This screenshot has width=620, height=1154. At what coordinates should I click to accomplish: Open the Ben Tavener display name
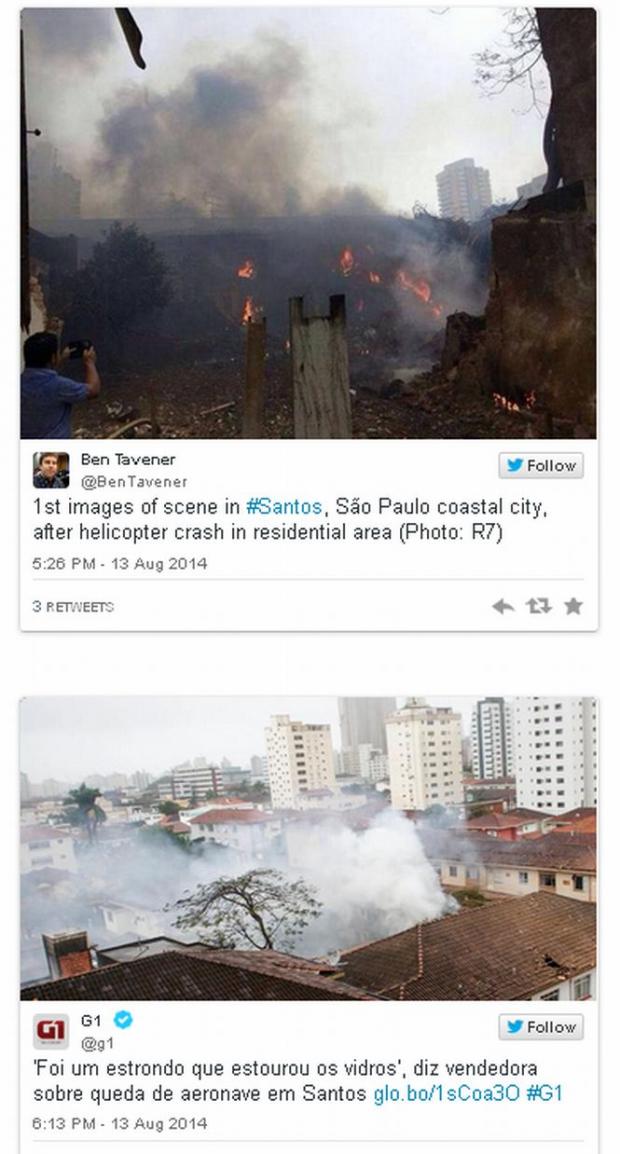128,459
